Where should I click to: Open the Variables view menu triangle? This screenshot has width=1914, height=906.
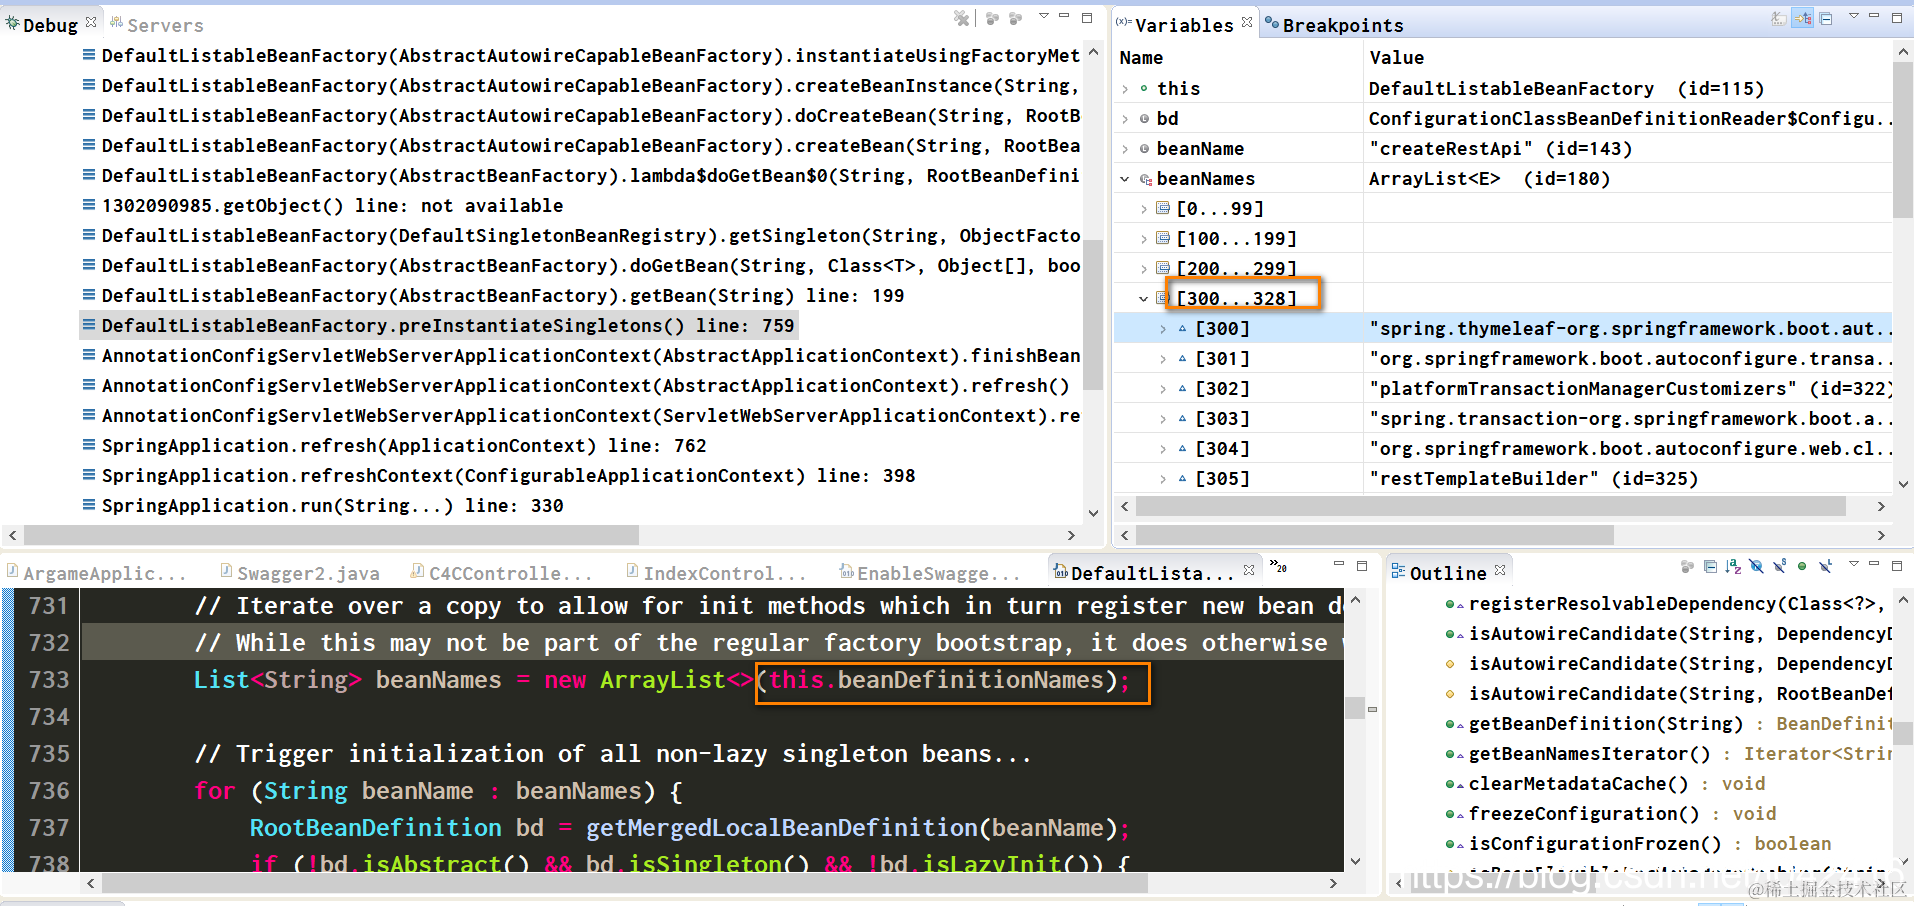click(x=1853, y=16)
